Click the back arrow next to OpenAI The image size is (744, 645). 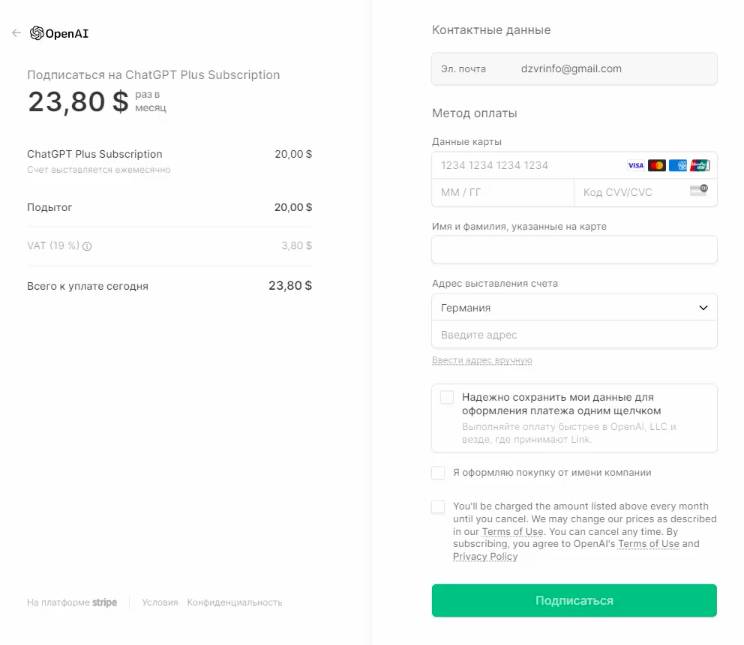point(16,33)
